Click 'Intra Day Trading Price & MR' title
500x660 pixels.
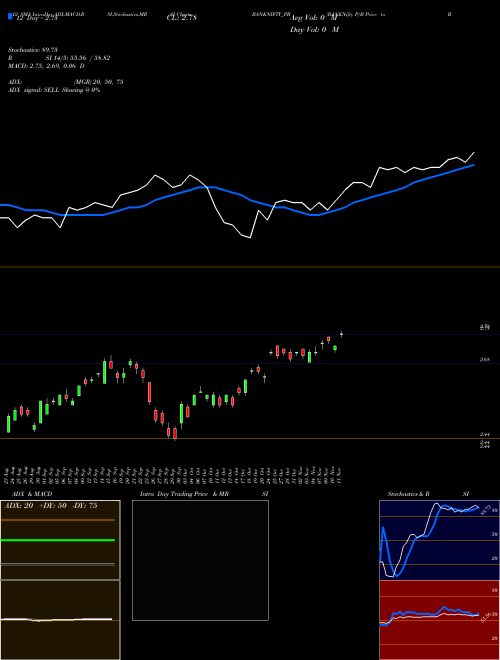tap(184, 494)
